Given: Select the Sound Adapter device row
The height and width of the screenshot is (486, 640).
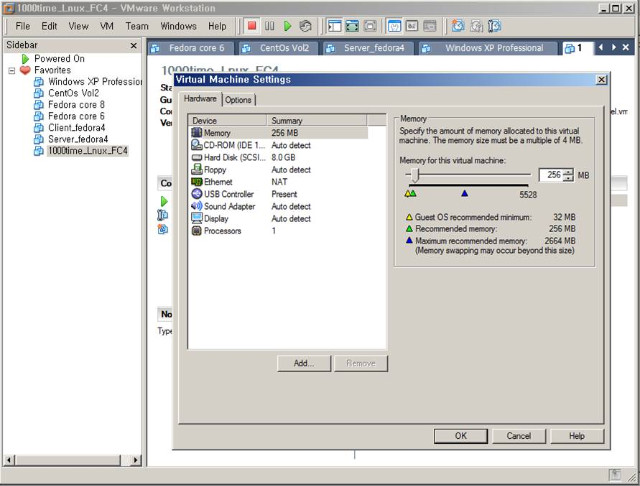Looking at the screenshot, I should 279,206.
